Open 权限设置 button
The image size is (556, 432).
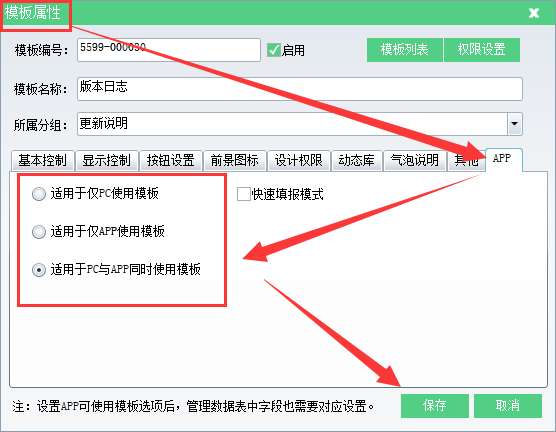[x=482, y=50]
